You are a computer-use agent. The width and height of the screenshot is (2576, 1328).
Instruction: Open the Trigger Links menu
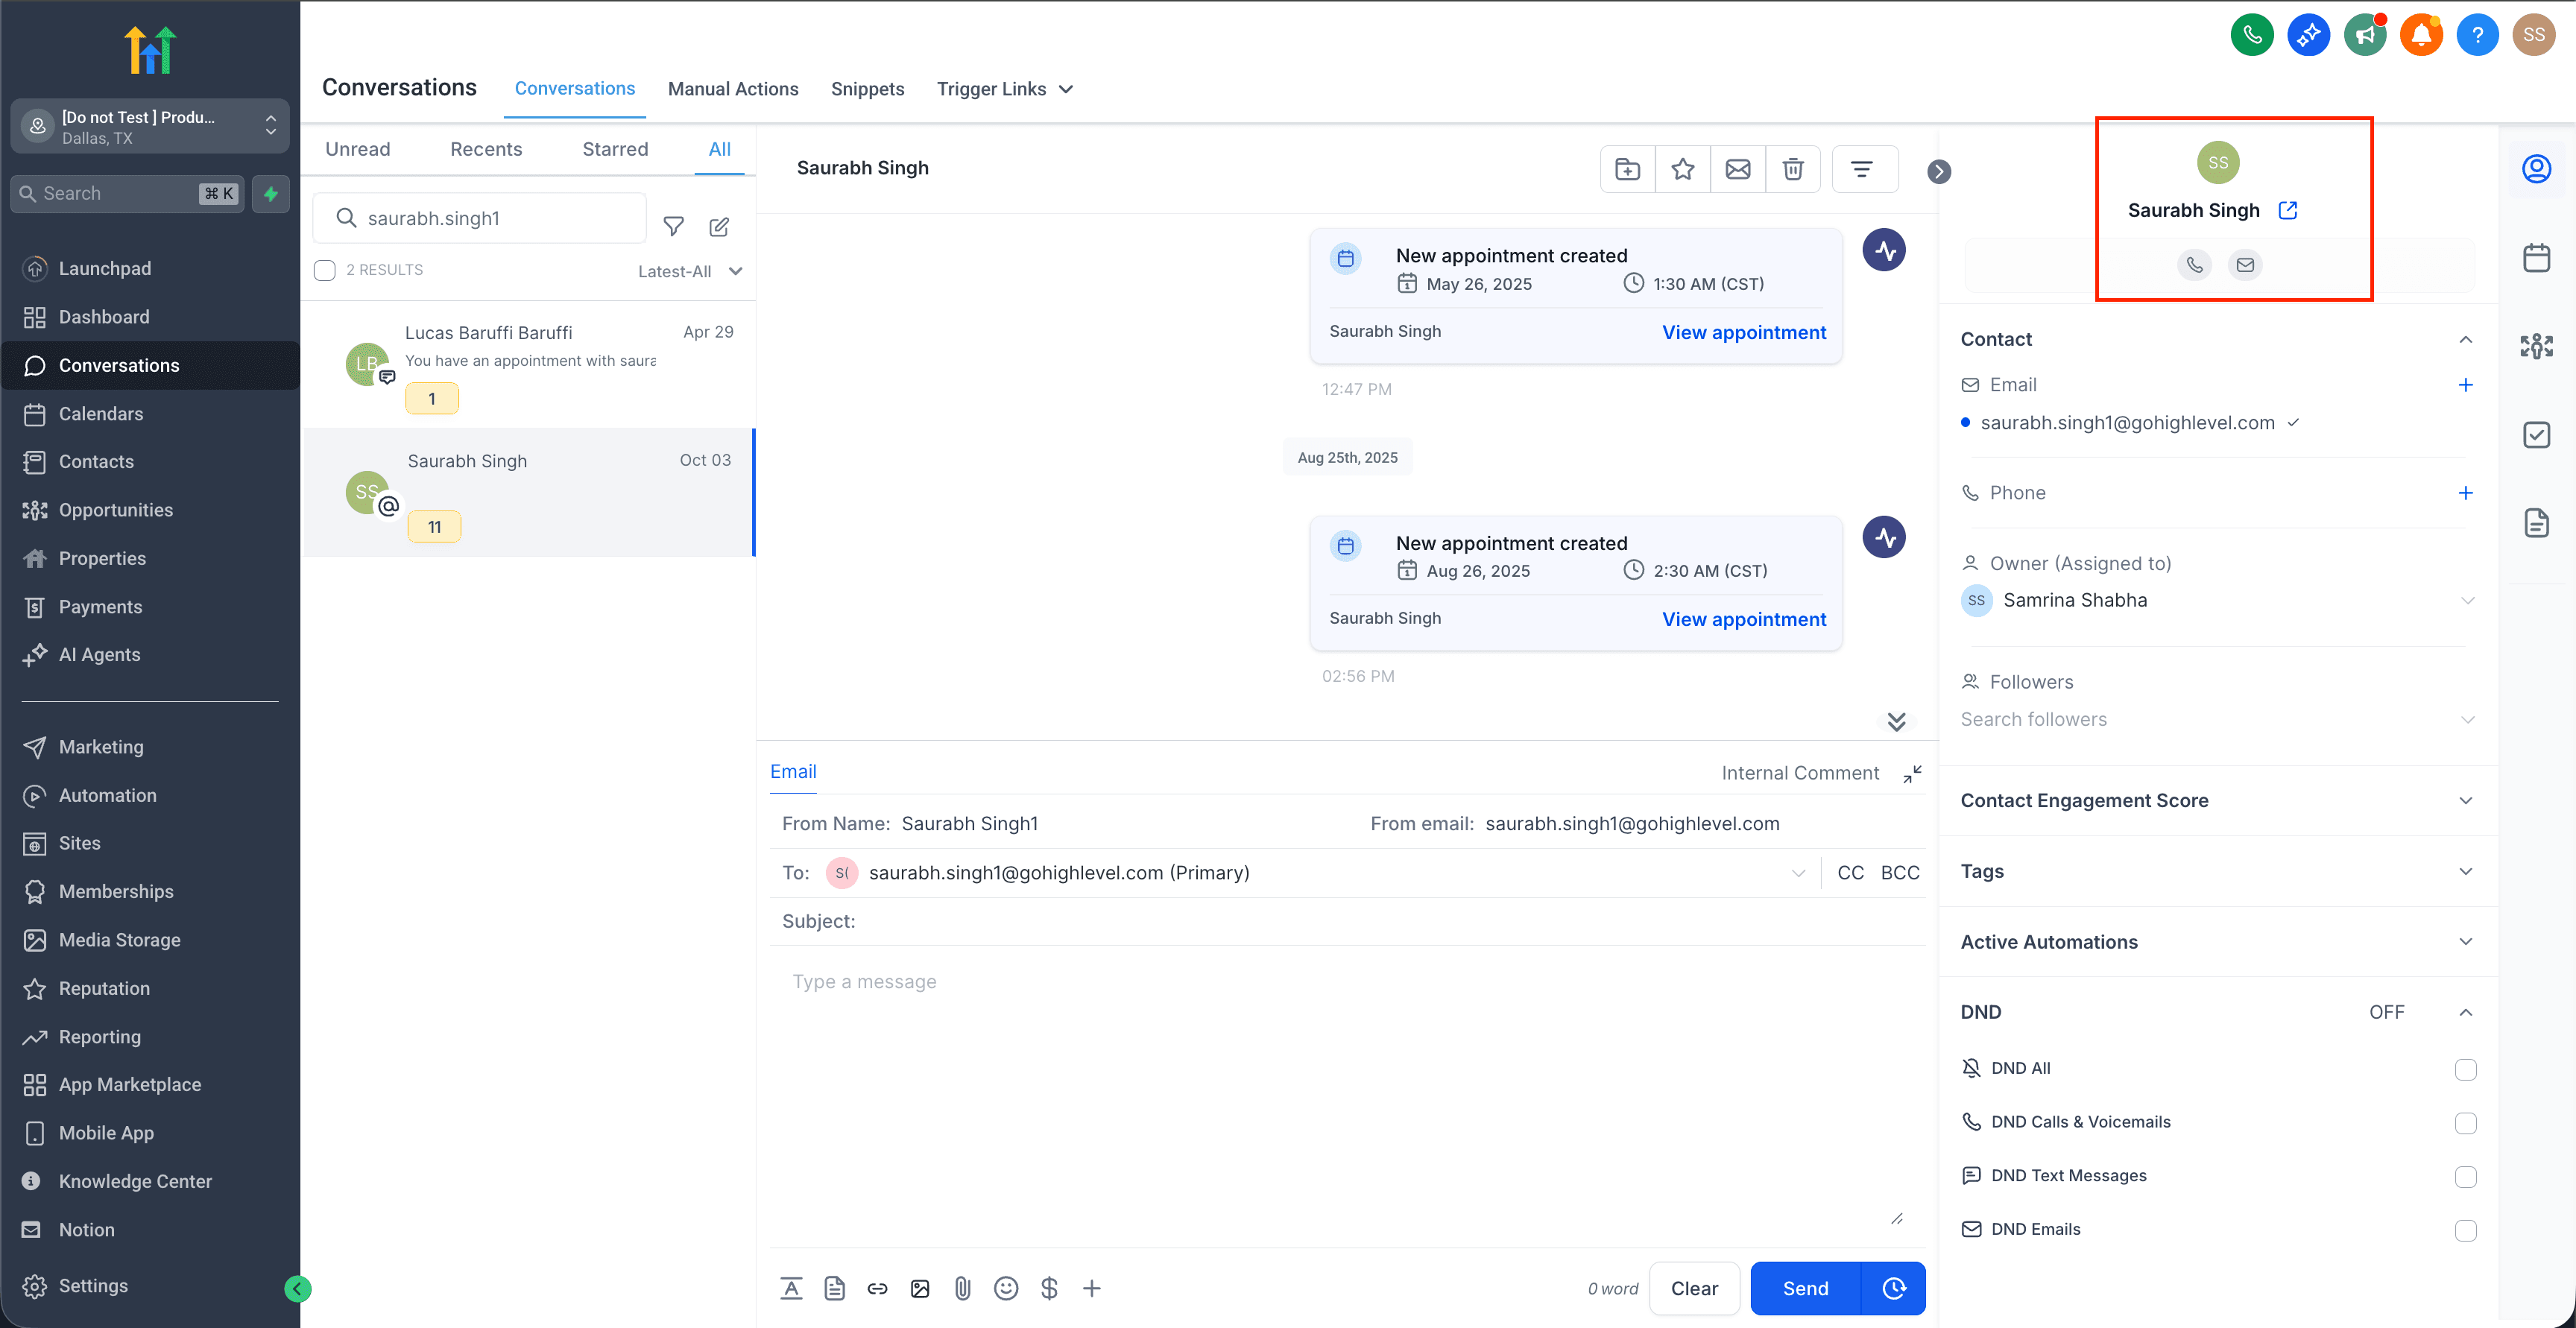click(1004, 88)
